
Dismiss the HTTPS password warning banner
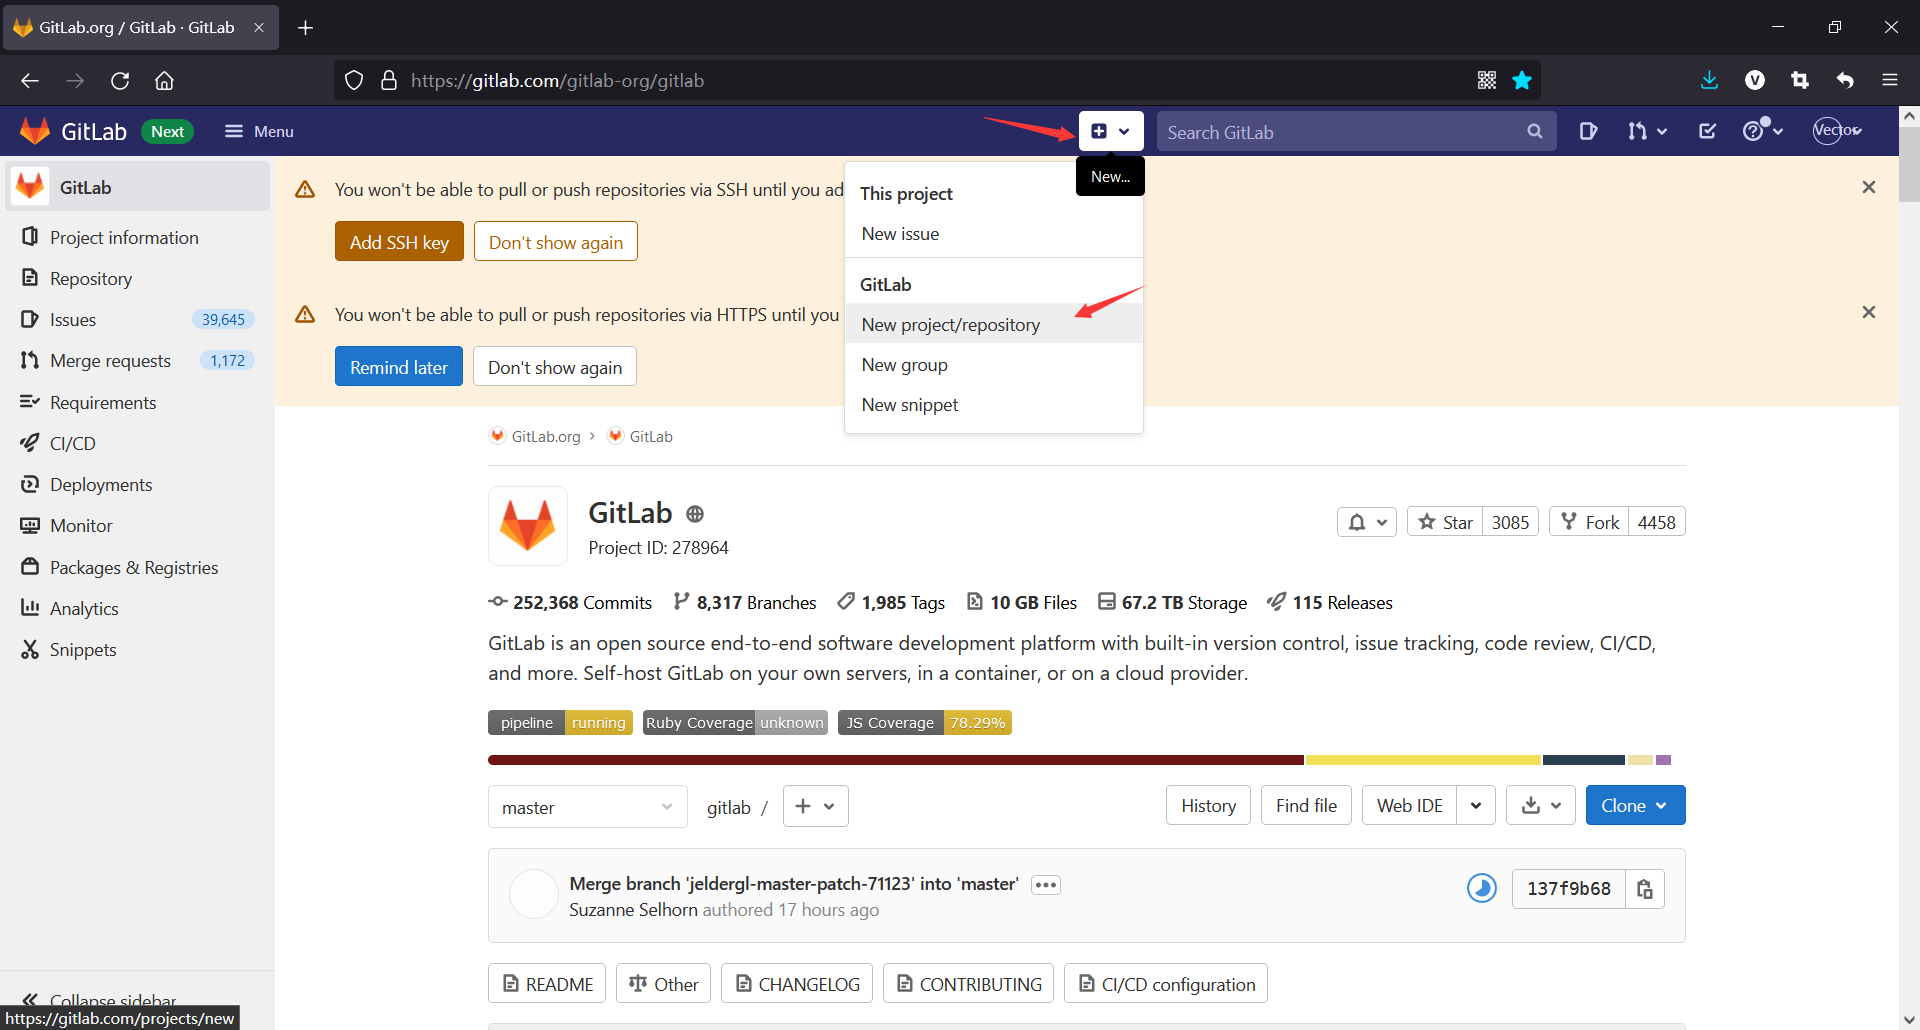pyautogui.click(x=1868, y=313)
